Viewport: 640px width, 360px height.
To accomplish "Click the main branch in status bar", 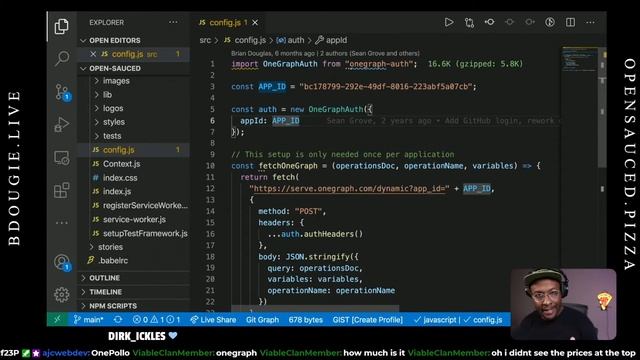I will pos(88,320).
